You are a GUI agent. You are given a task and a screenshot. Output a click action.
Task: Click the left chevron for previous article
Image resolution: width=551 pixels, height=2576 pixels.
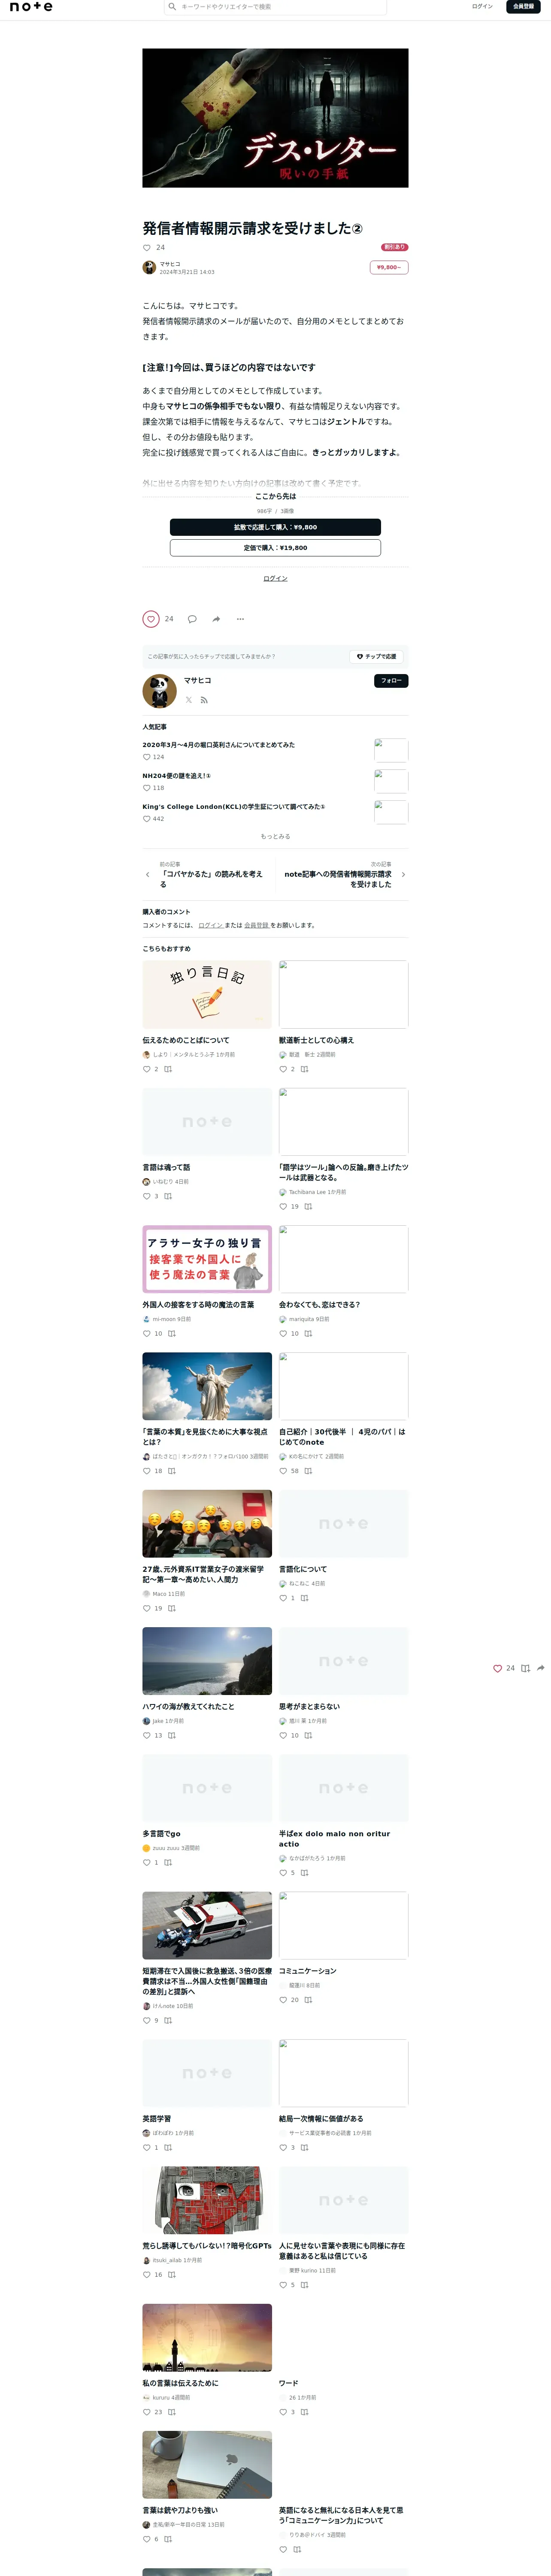(x=148, y=875)
